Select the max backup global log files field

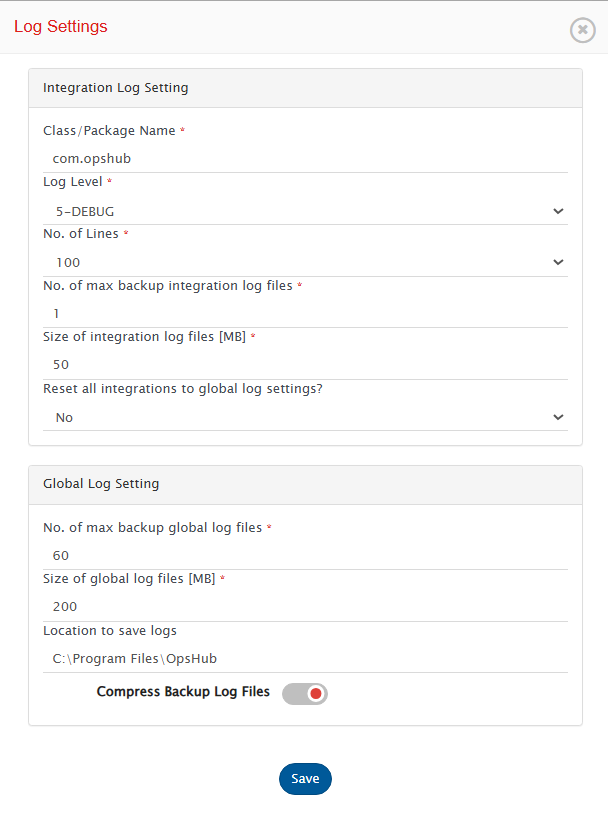point(305,555)
